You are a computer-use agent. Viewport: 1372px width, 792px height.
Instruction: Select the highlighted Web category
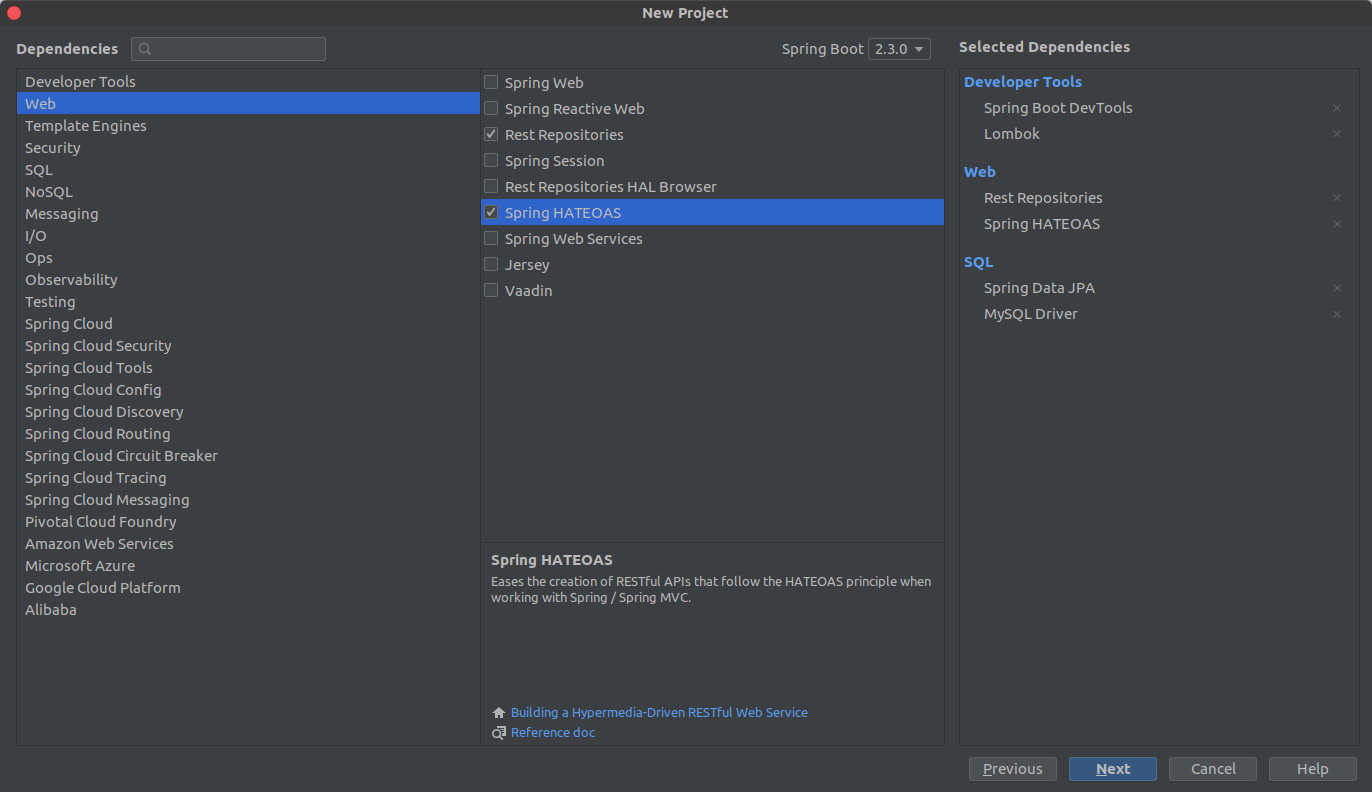coord(248,104)
